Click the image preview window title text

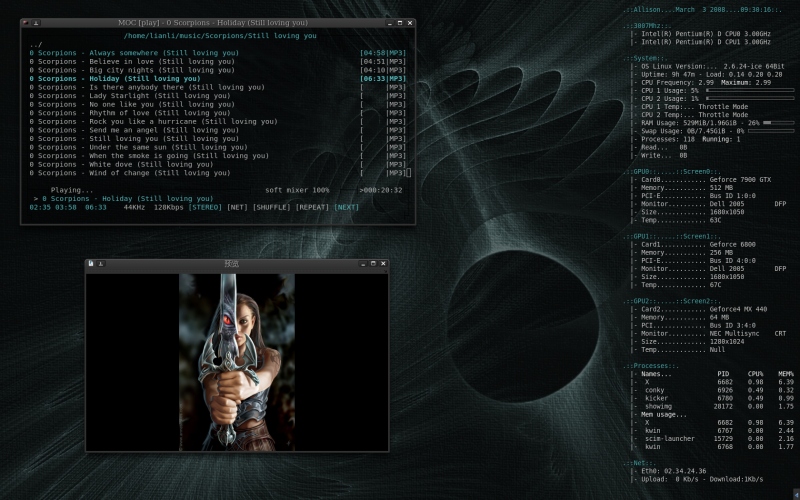point(232,264)
